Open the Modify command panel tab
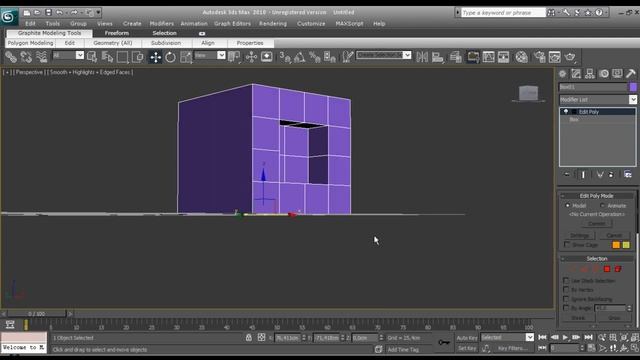The image size is (640, 360). [x=576, y=73]
